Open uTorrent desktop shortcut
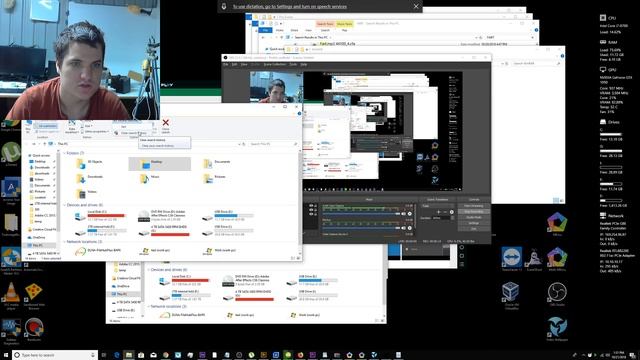 click(11, 154)
